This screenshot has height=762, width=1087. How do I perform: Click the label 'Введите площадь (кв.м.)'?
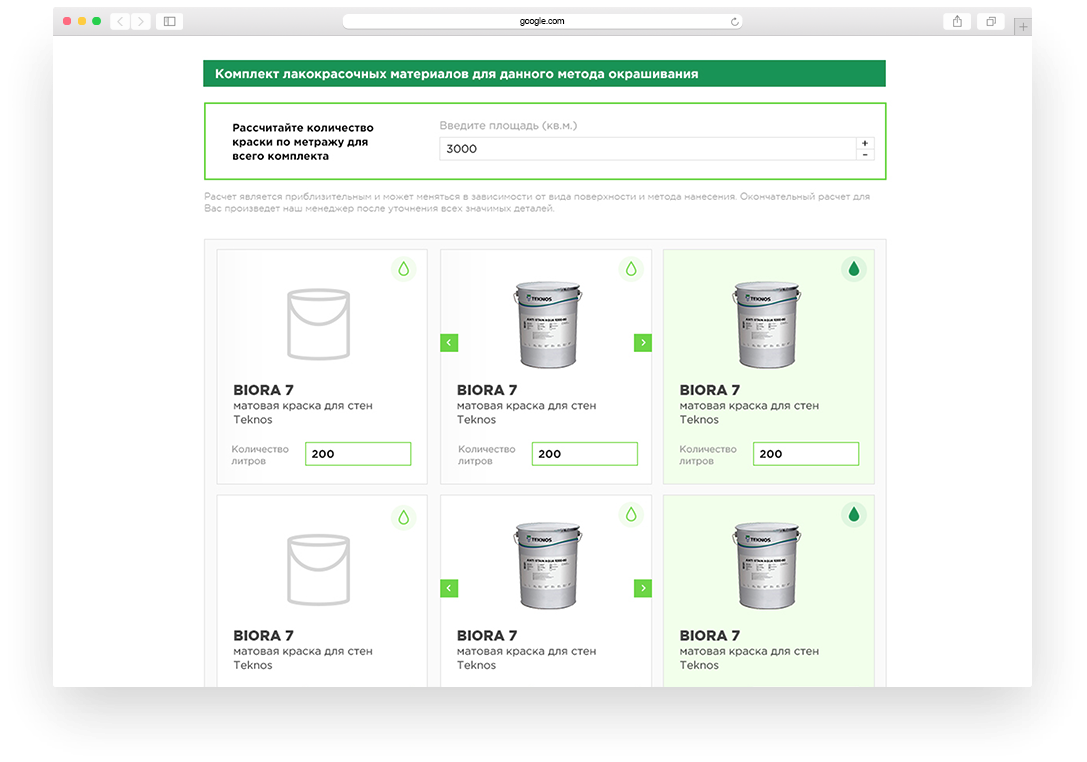[x=508, y=125]
